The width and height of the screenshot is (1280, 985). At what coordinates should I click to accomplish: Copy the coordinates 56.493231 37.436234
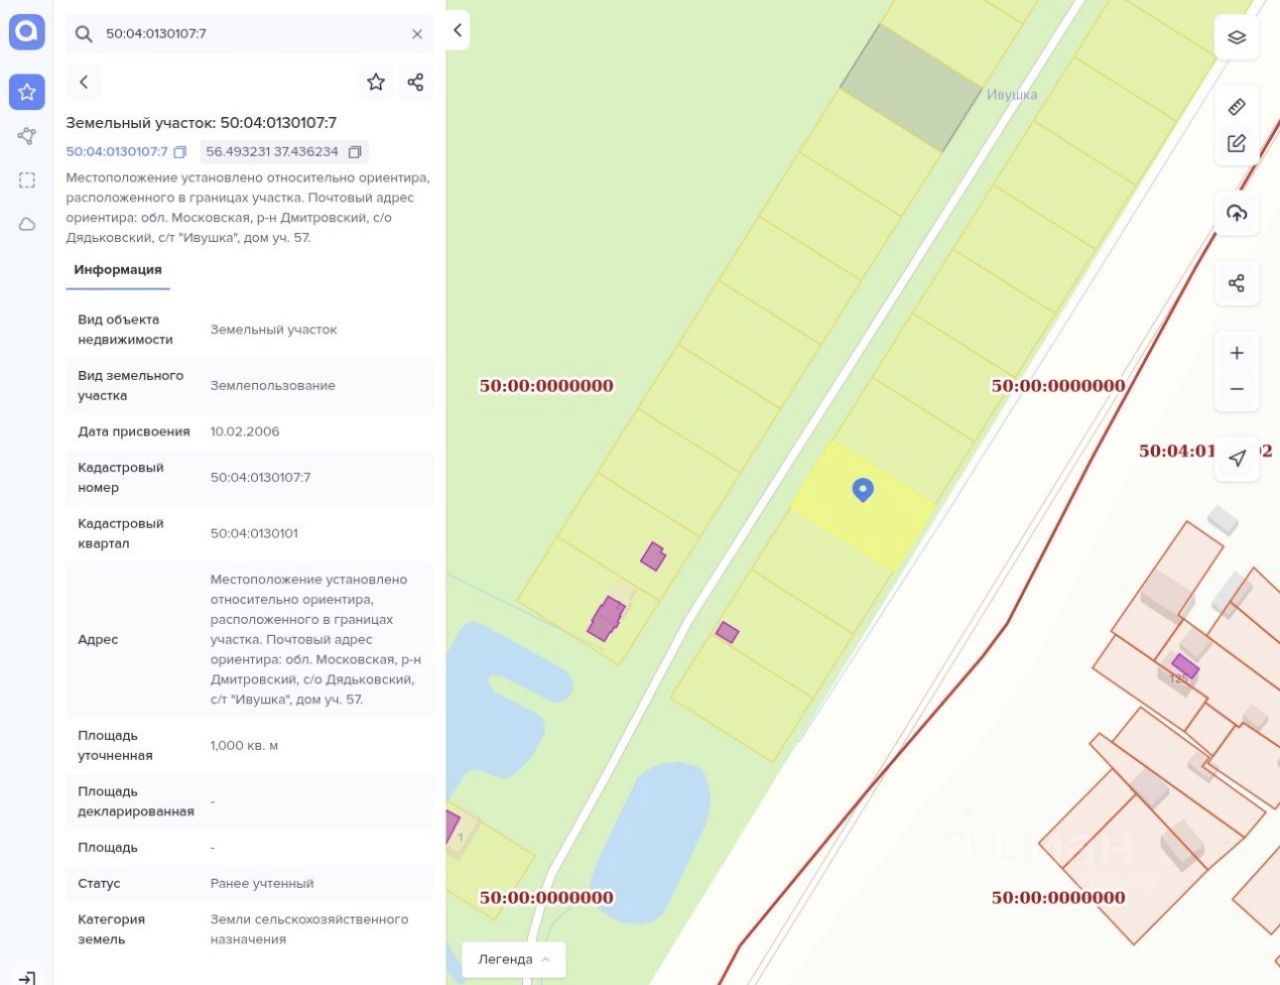point(355,152)
